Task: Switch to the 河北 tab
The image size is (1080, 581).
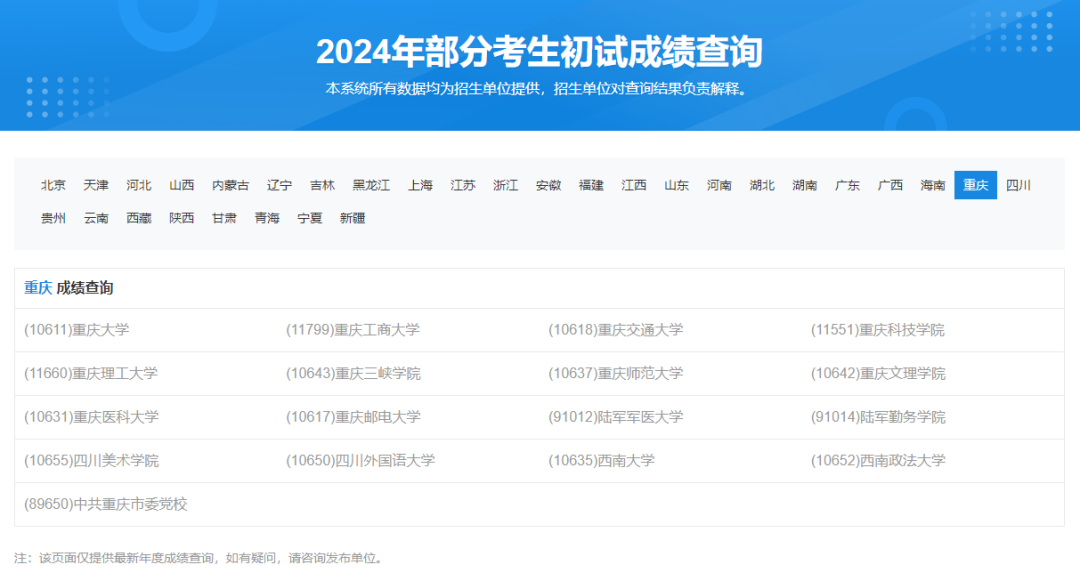Action: pos(138,185)
